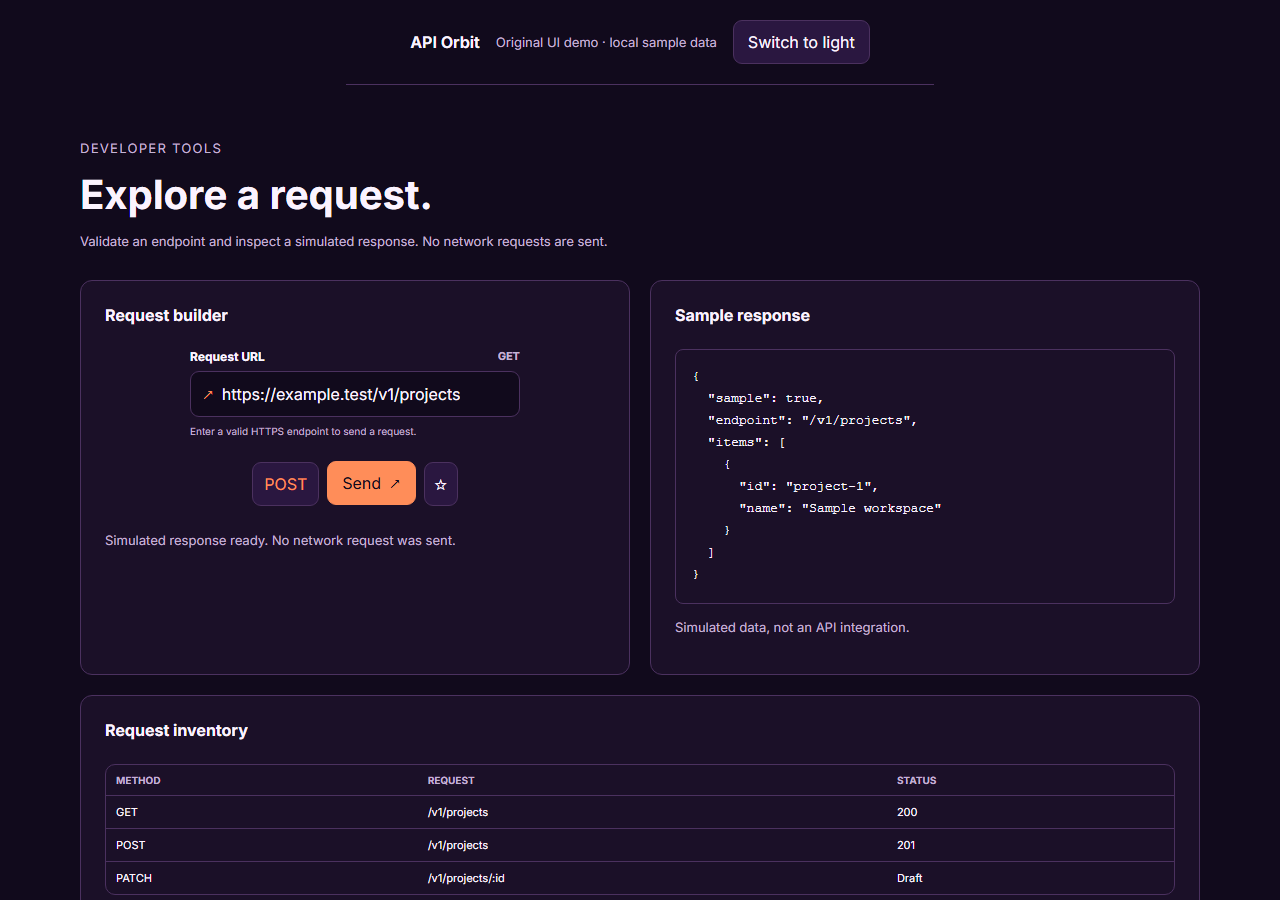
Task: Click the "Simulated response ready" status message
Action: tap(280, 540)
